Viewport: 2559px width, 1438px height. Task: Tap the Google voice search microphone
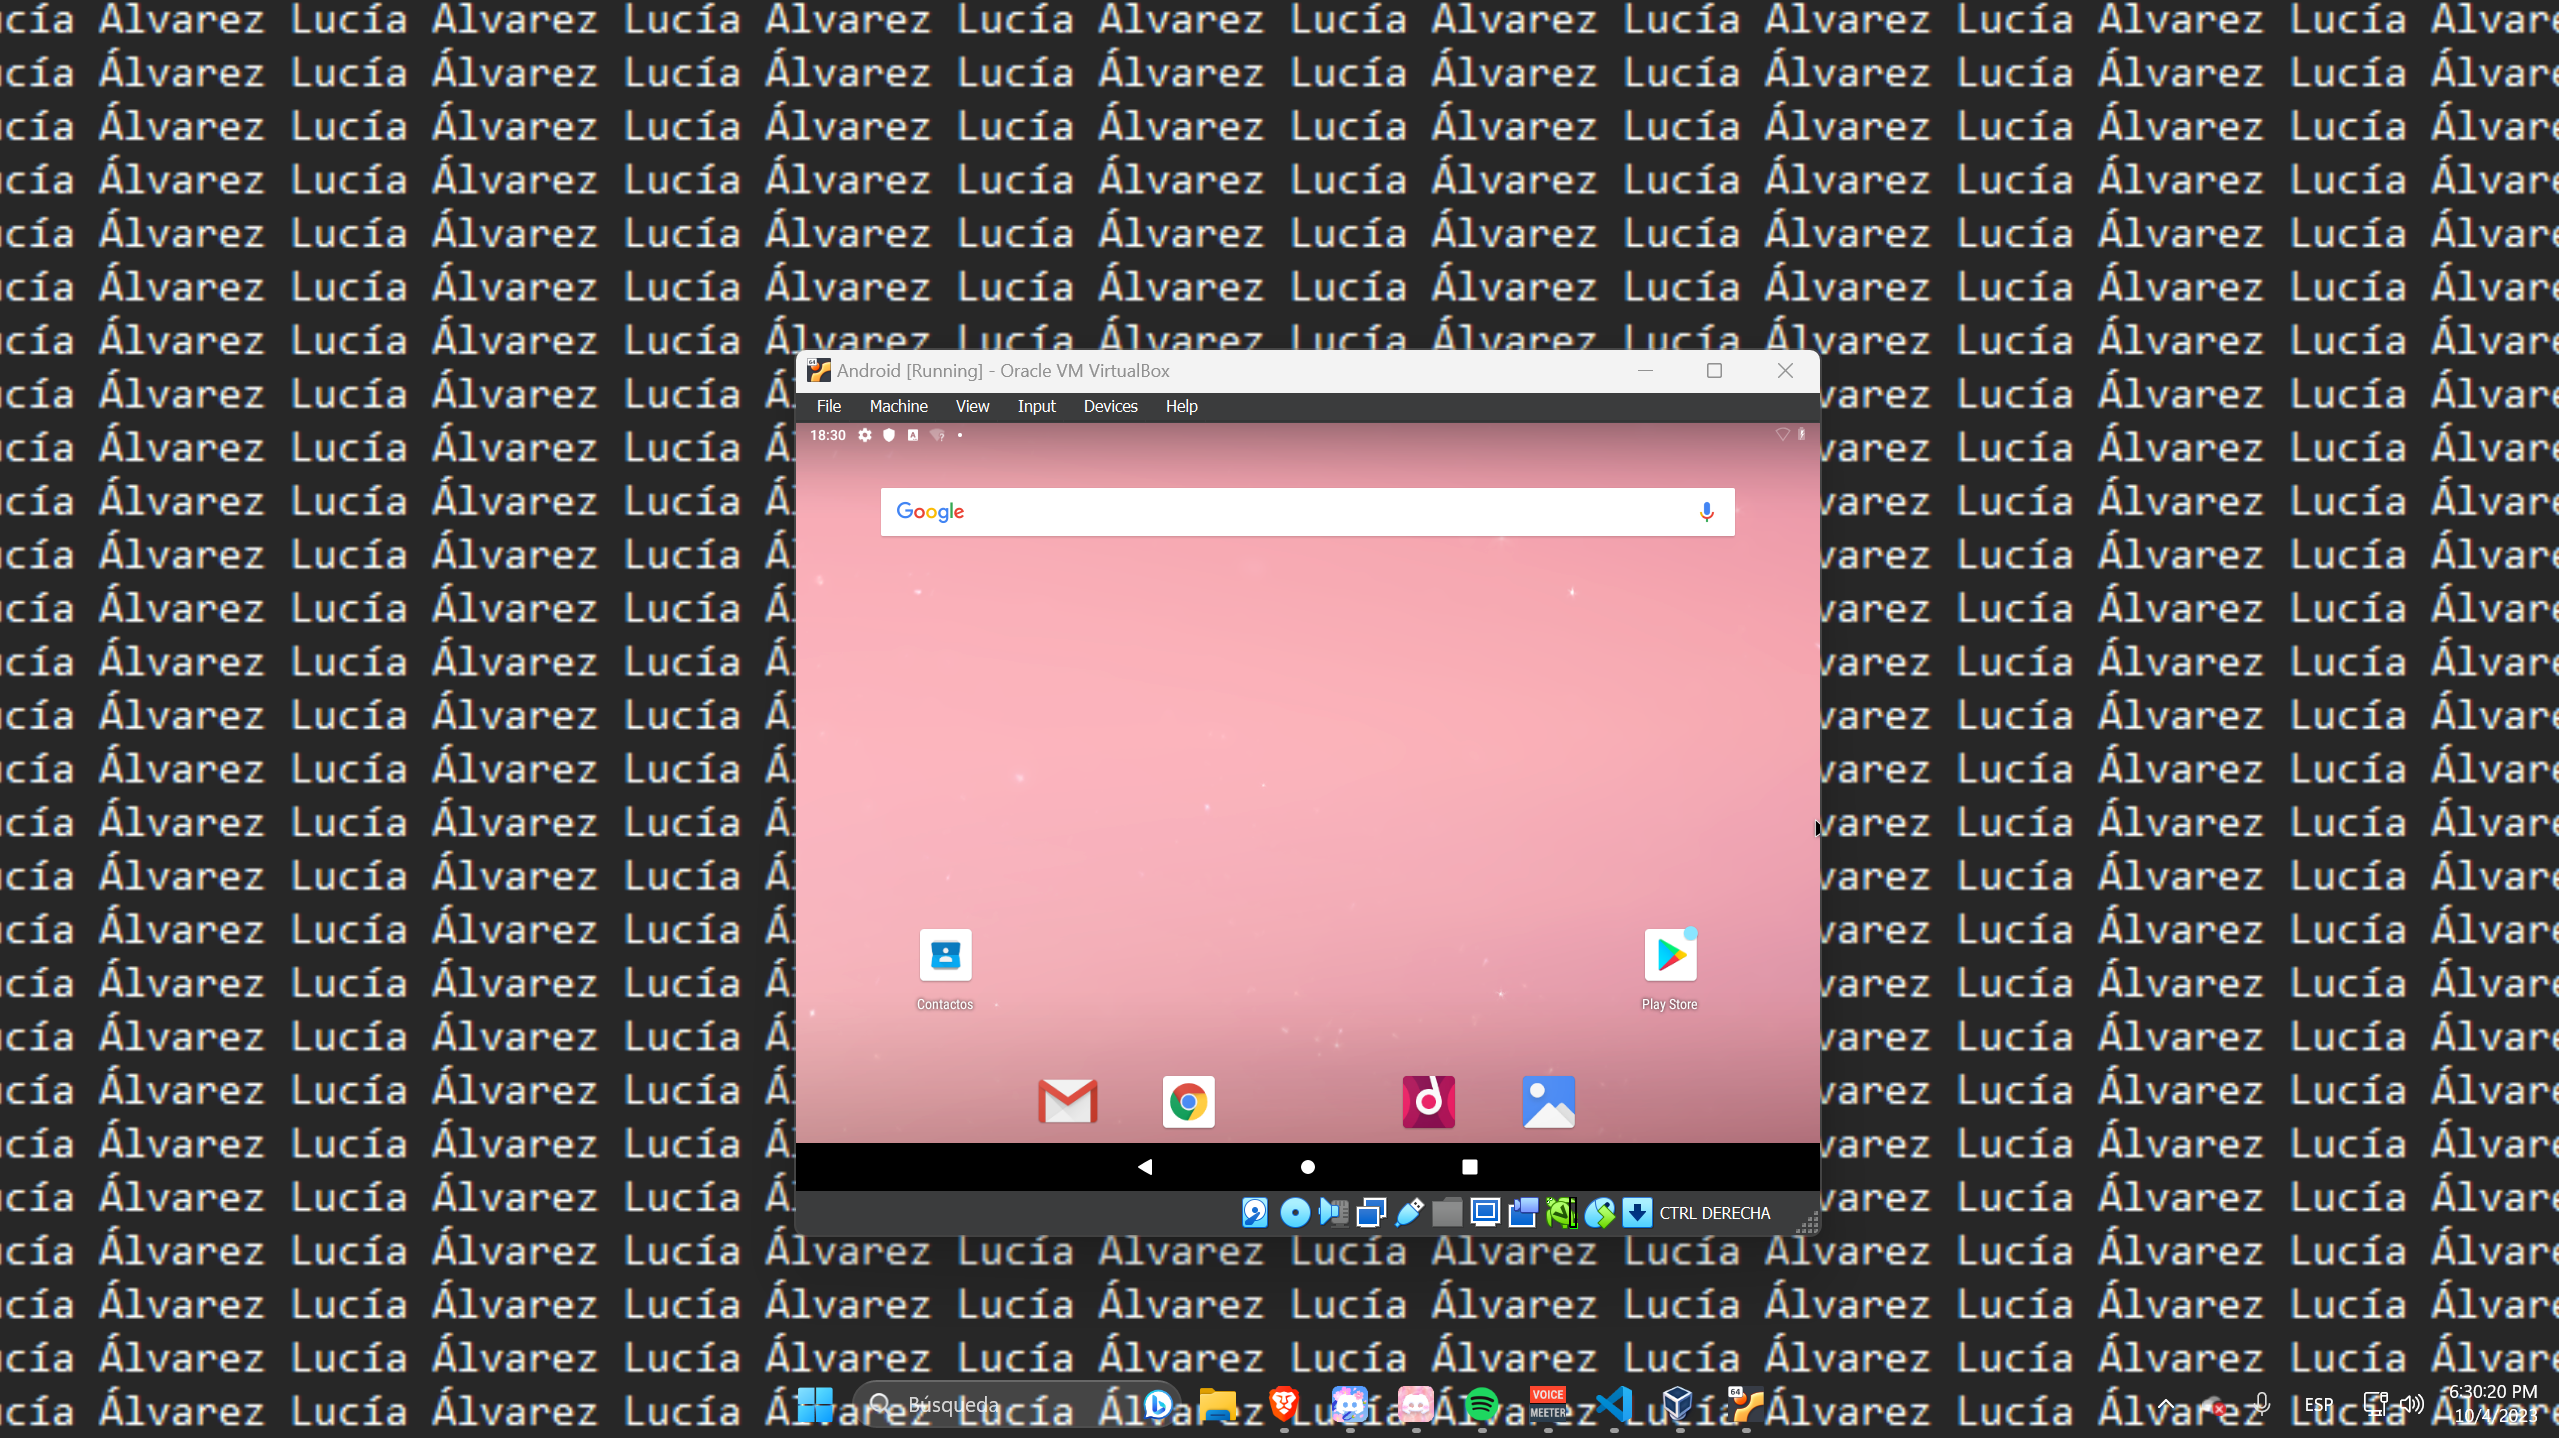click(1705, 511)
